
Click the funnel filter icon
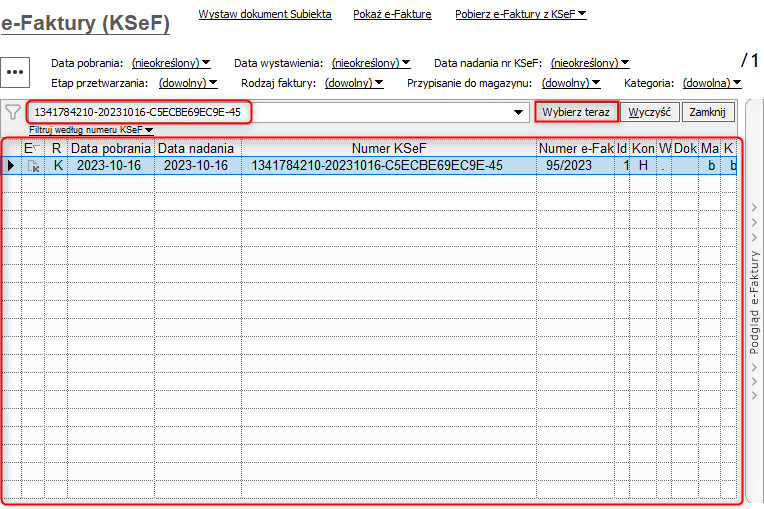coord(13,113)
